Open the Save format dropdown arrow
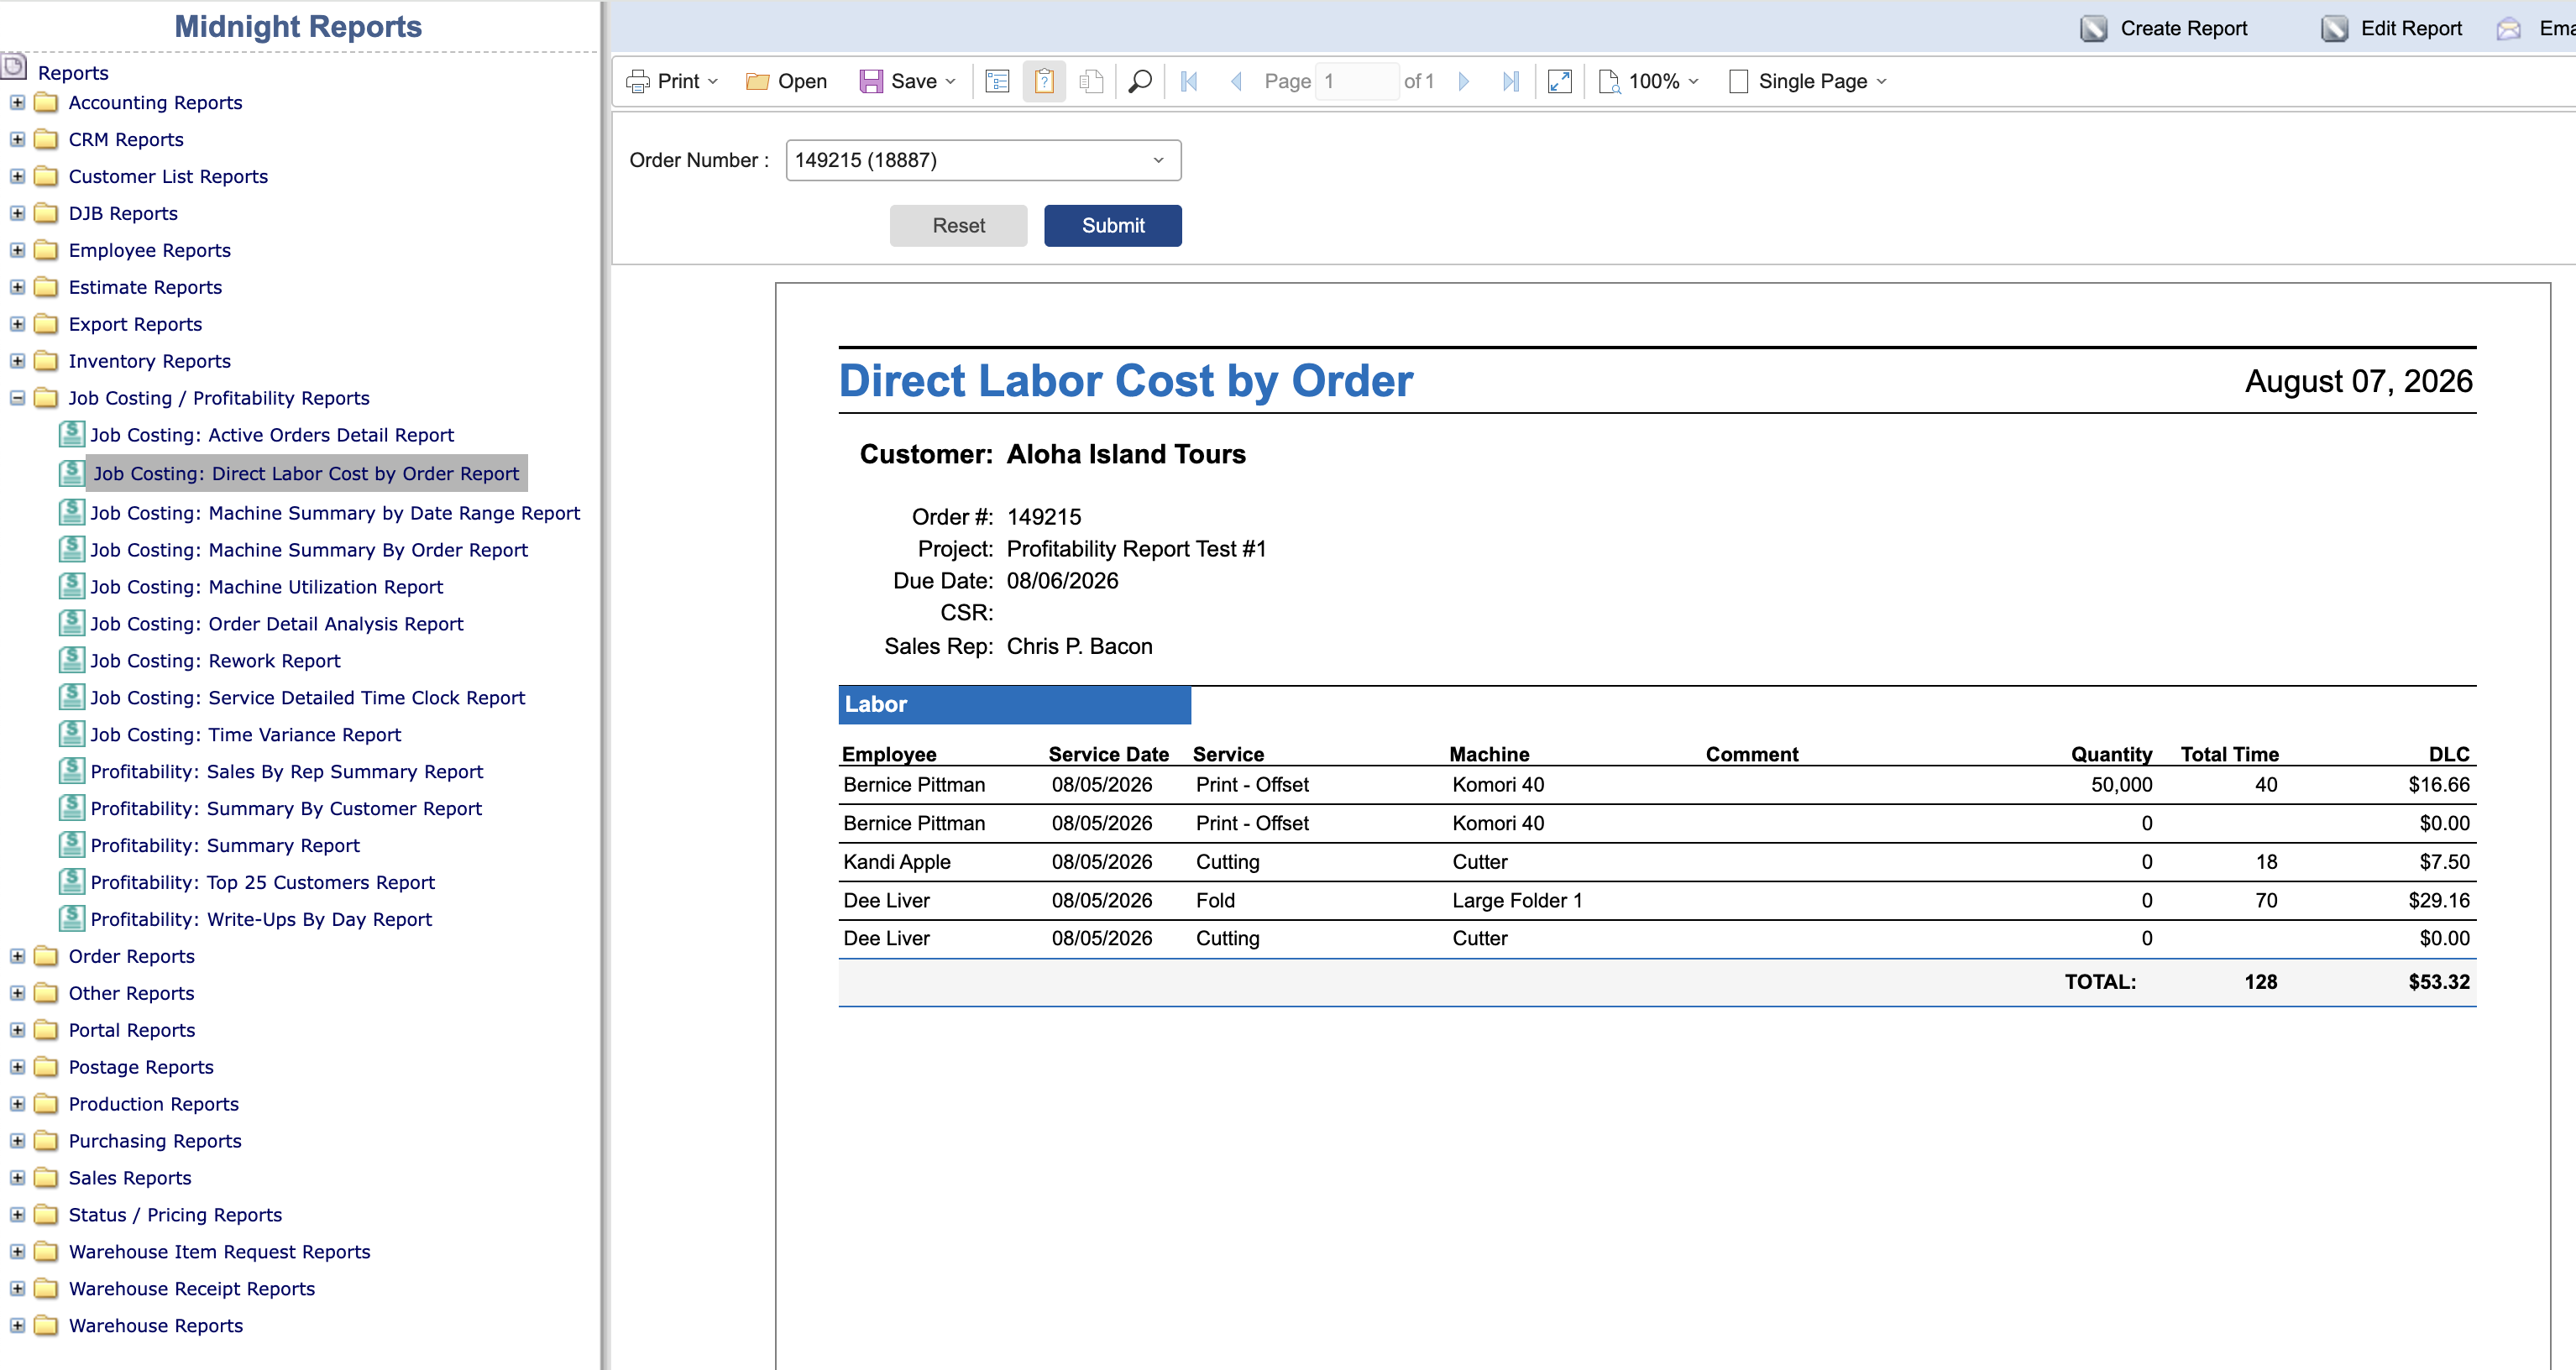The image size is (2576, 1370). pyautogui.click(x=950, y=81)
